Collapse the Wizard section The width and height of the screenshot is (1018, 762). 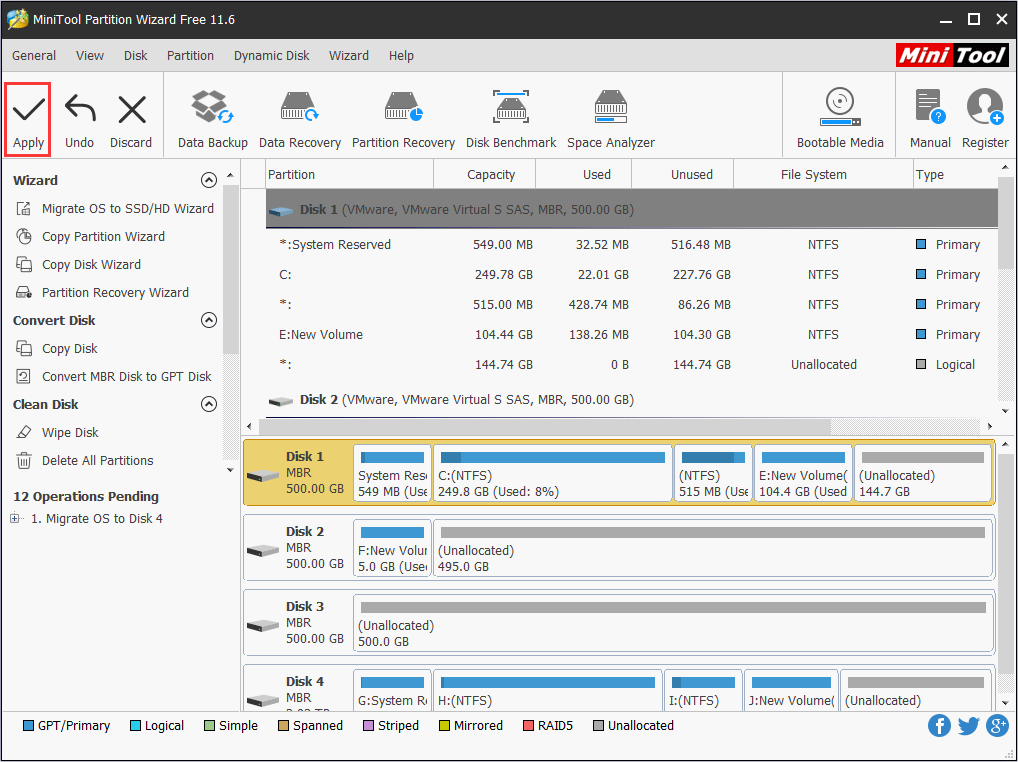tap(208, 180)
